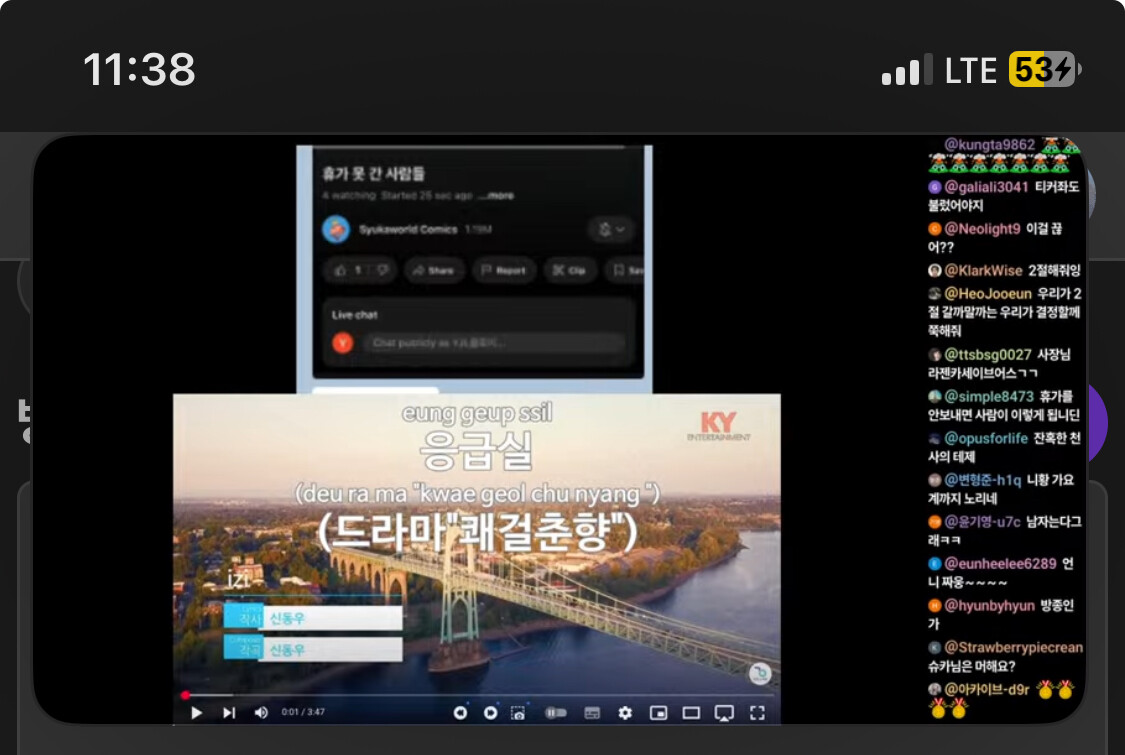Click the Syukaworld Comics channel avatar
1125x755 pixels.
pos(336,229)
